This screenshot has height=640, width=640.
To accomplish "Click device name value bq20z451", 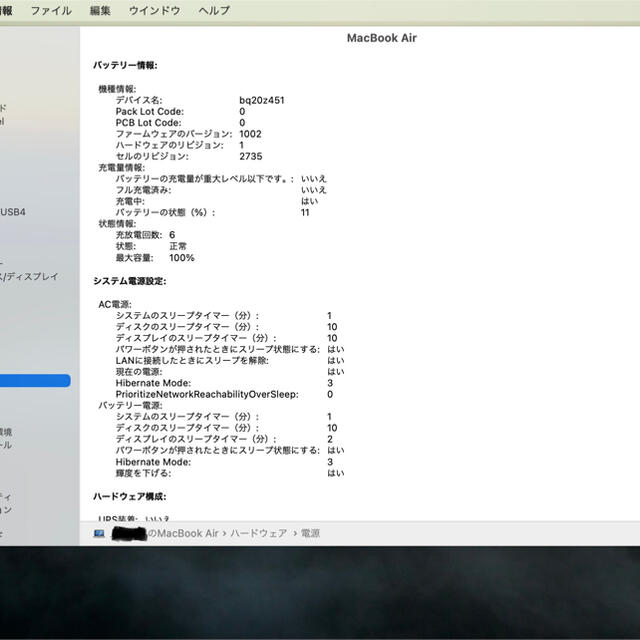I will pos(262,100).
